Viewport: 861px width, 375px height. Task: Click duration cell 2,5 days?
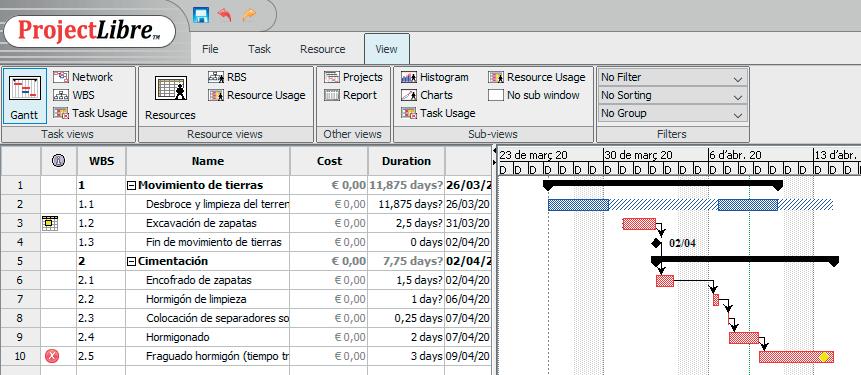tap(406, 223)
